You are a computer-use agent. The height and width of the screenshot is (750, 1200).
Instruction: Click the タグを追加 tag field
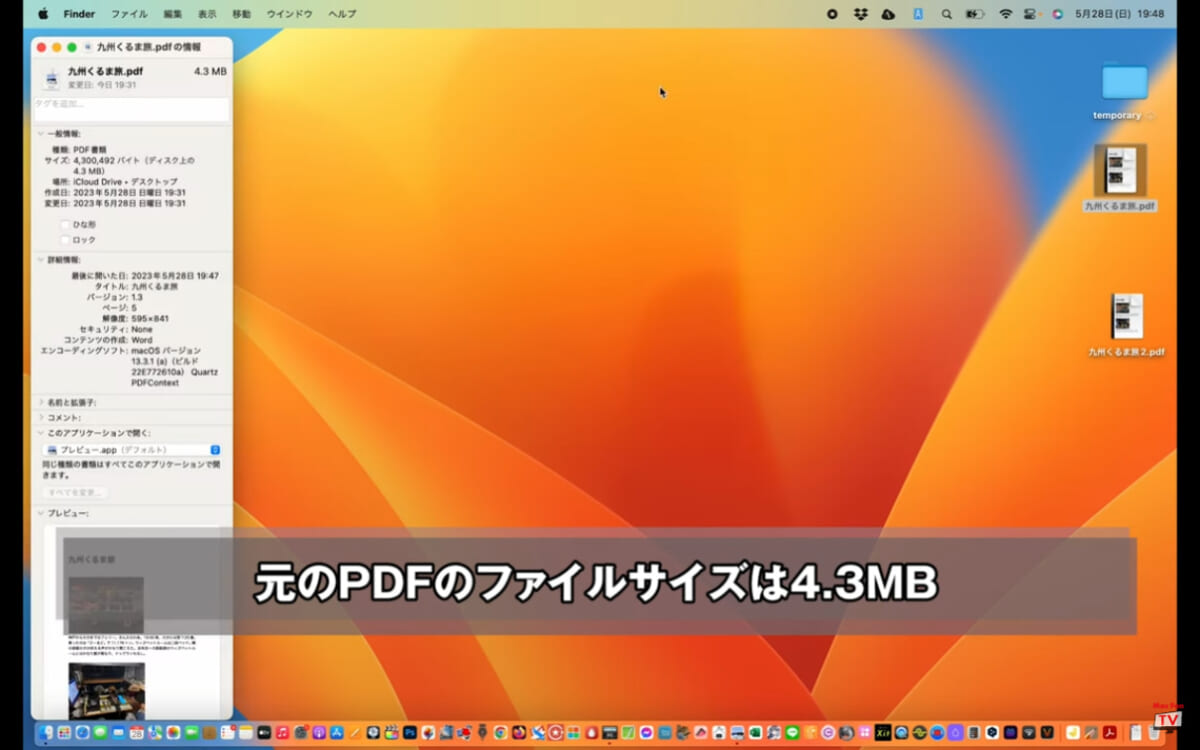click(132, 108)
